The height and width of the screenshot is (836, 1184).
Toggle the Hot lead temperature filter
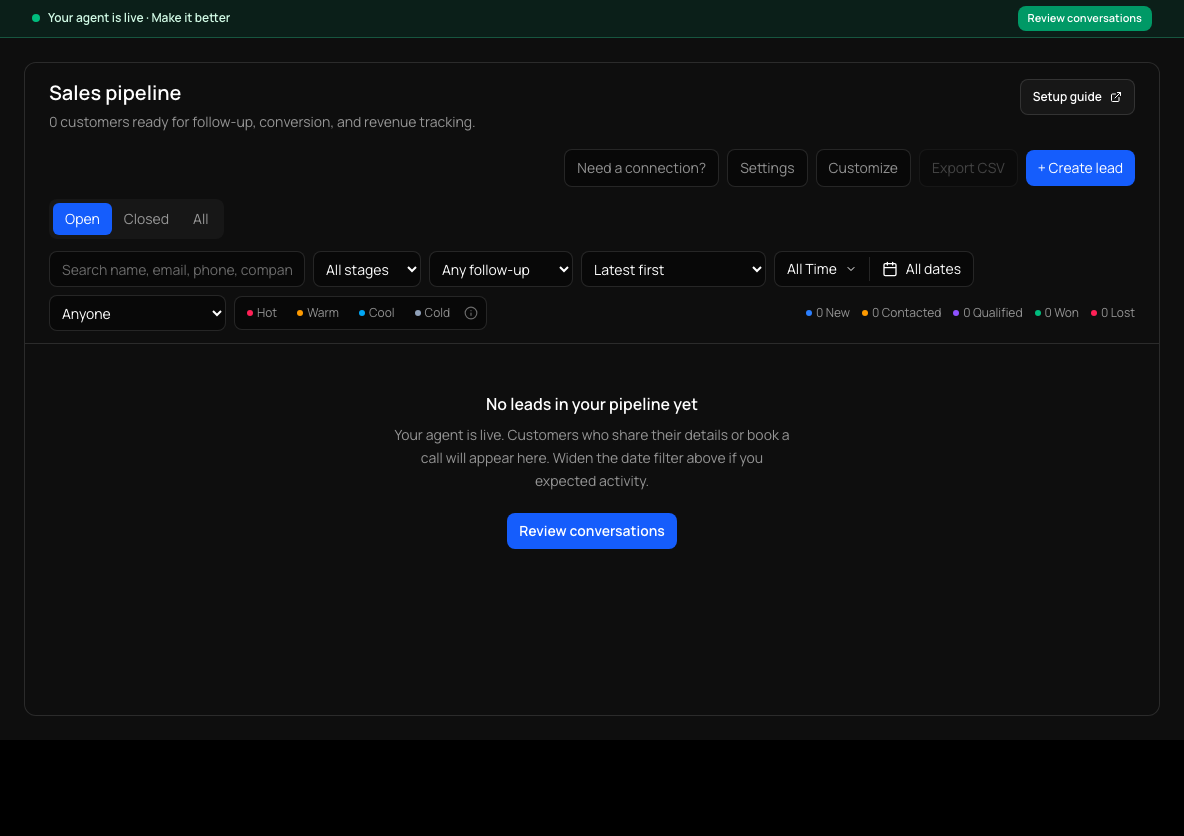pos(262,313)
